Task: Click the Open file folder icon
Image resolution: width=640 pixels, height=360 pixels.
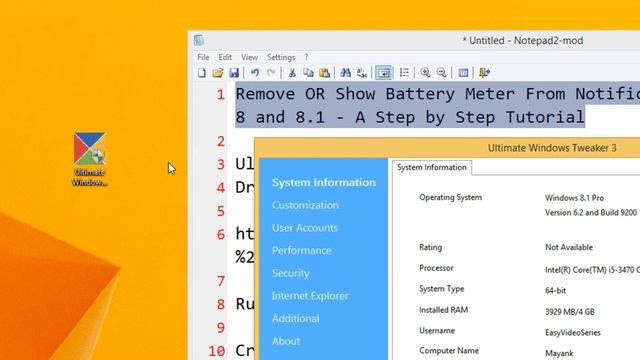Action: tap(218, 73)
